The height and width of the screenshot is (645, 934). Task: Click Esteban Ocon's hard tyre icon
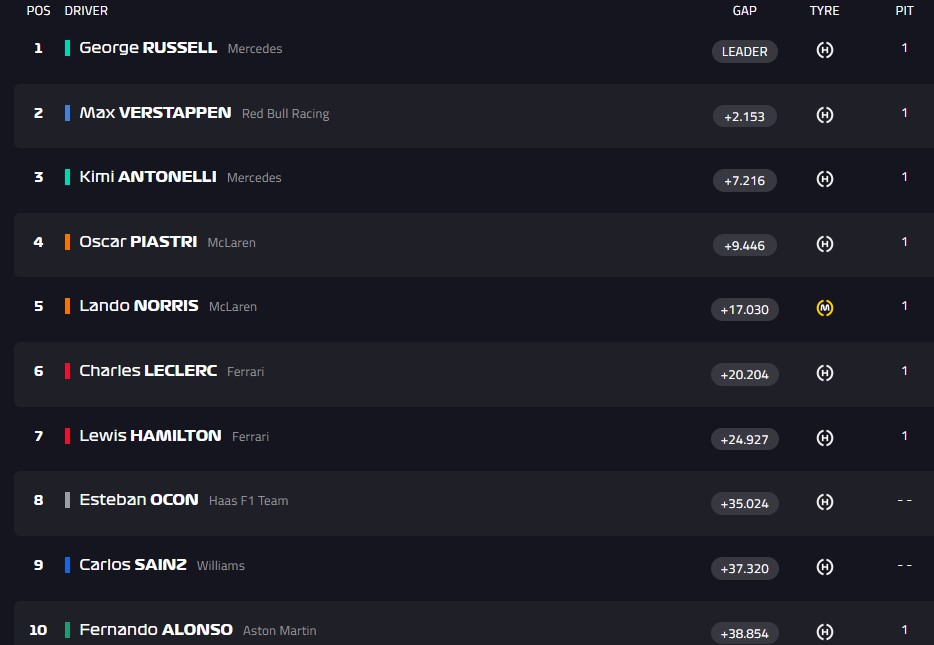825,502
